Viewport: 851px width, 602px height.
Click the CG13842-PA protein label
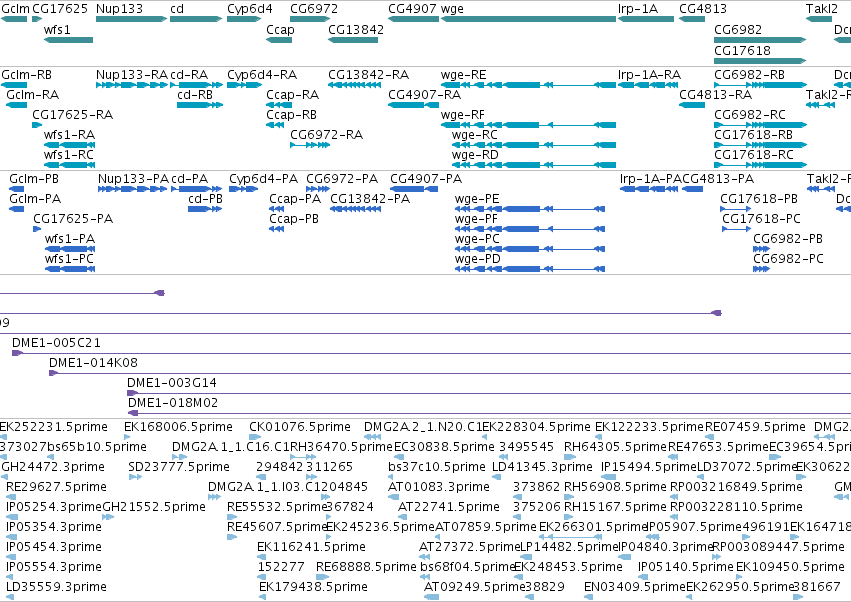370,199
